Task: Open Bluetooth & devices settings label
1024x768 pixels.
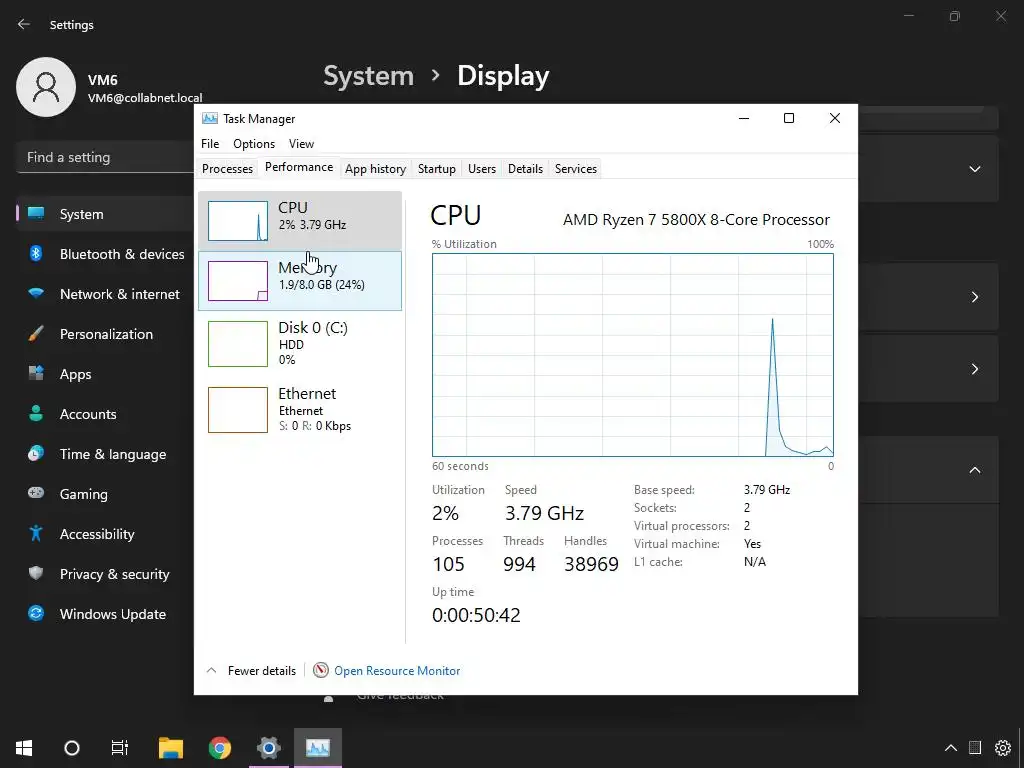Action: [x=122, y=254]
